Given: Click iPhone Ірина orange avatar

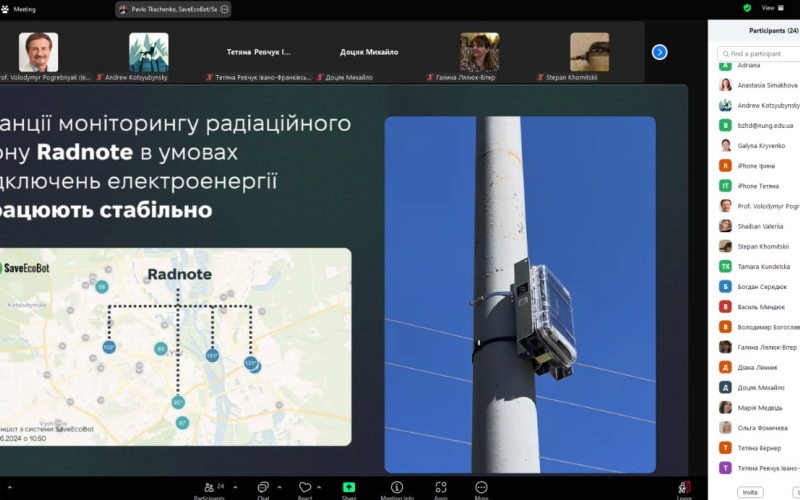Looking at the screenshot, I should click(726, 166).
